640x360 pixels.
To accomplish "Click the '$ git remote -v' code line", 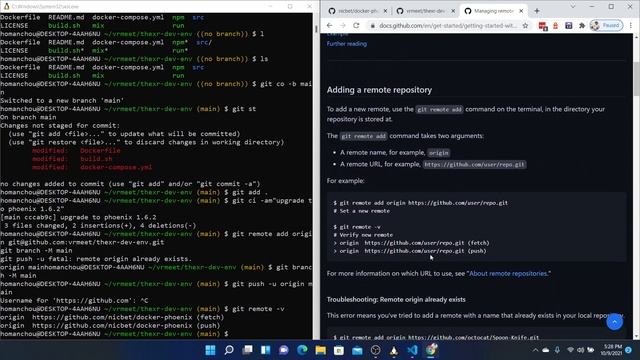I will click(x=357, y=227).
